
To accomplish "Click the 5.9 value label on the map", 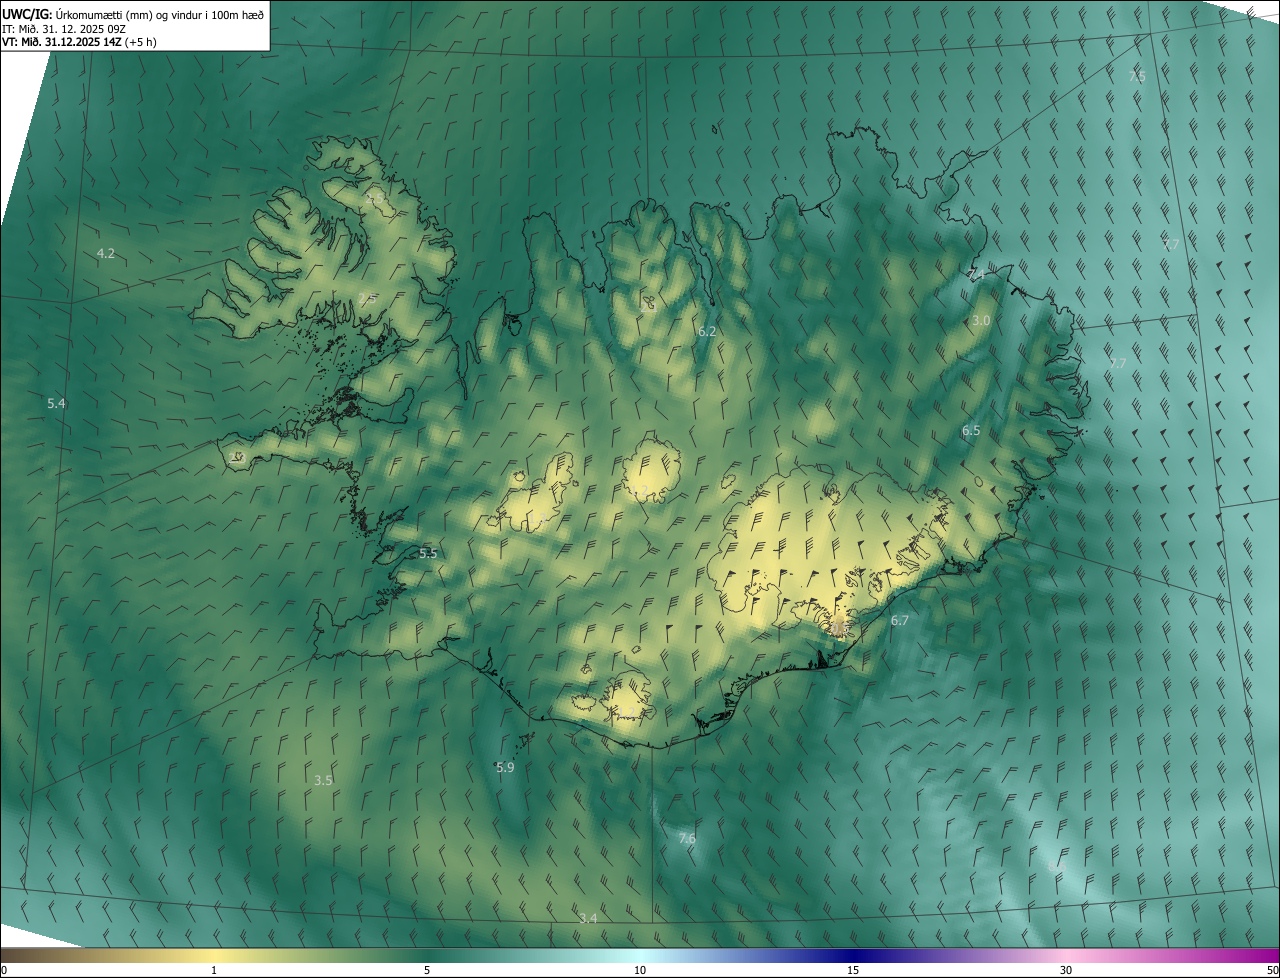I will click(505, 767).
